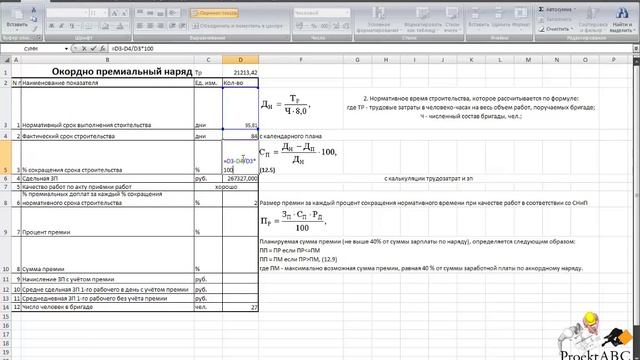640x360 pixels.
Task: Open the text orientation button
Action: 173,13
